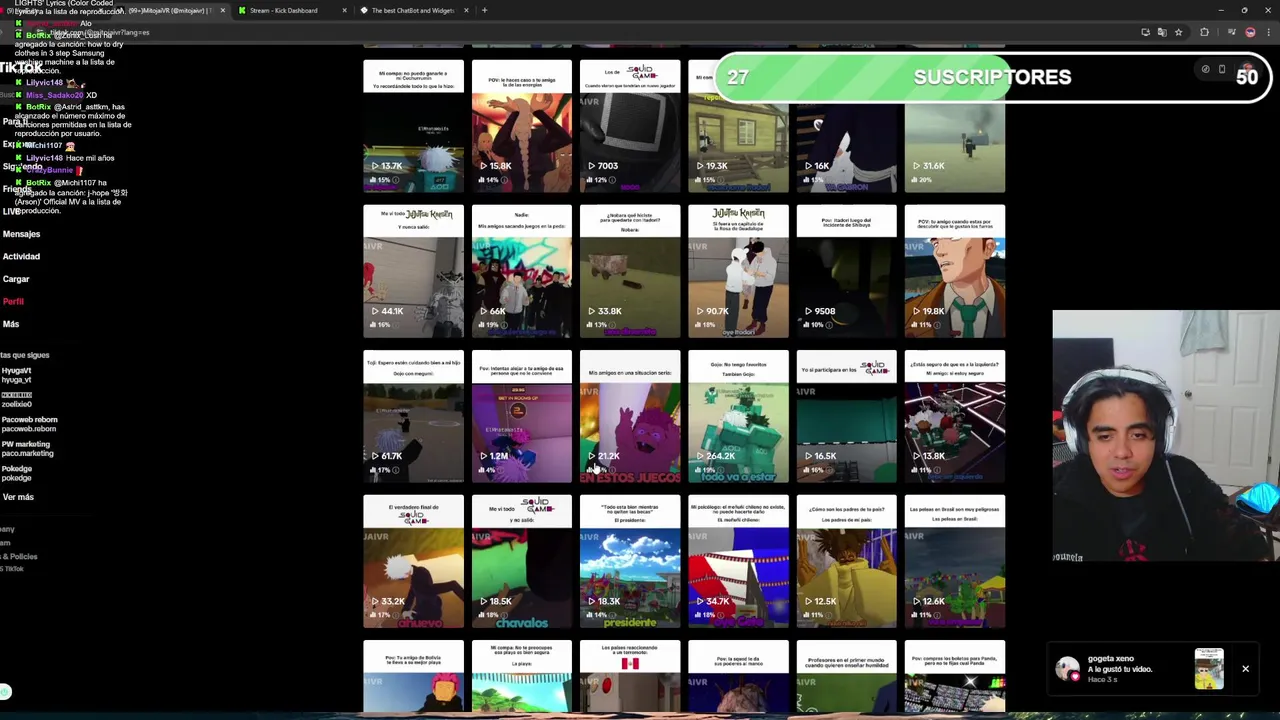Dismiss the gogeta xeno notification

coord(1245,668)
